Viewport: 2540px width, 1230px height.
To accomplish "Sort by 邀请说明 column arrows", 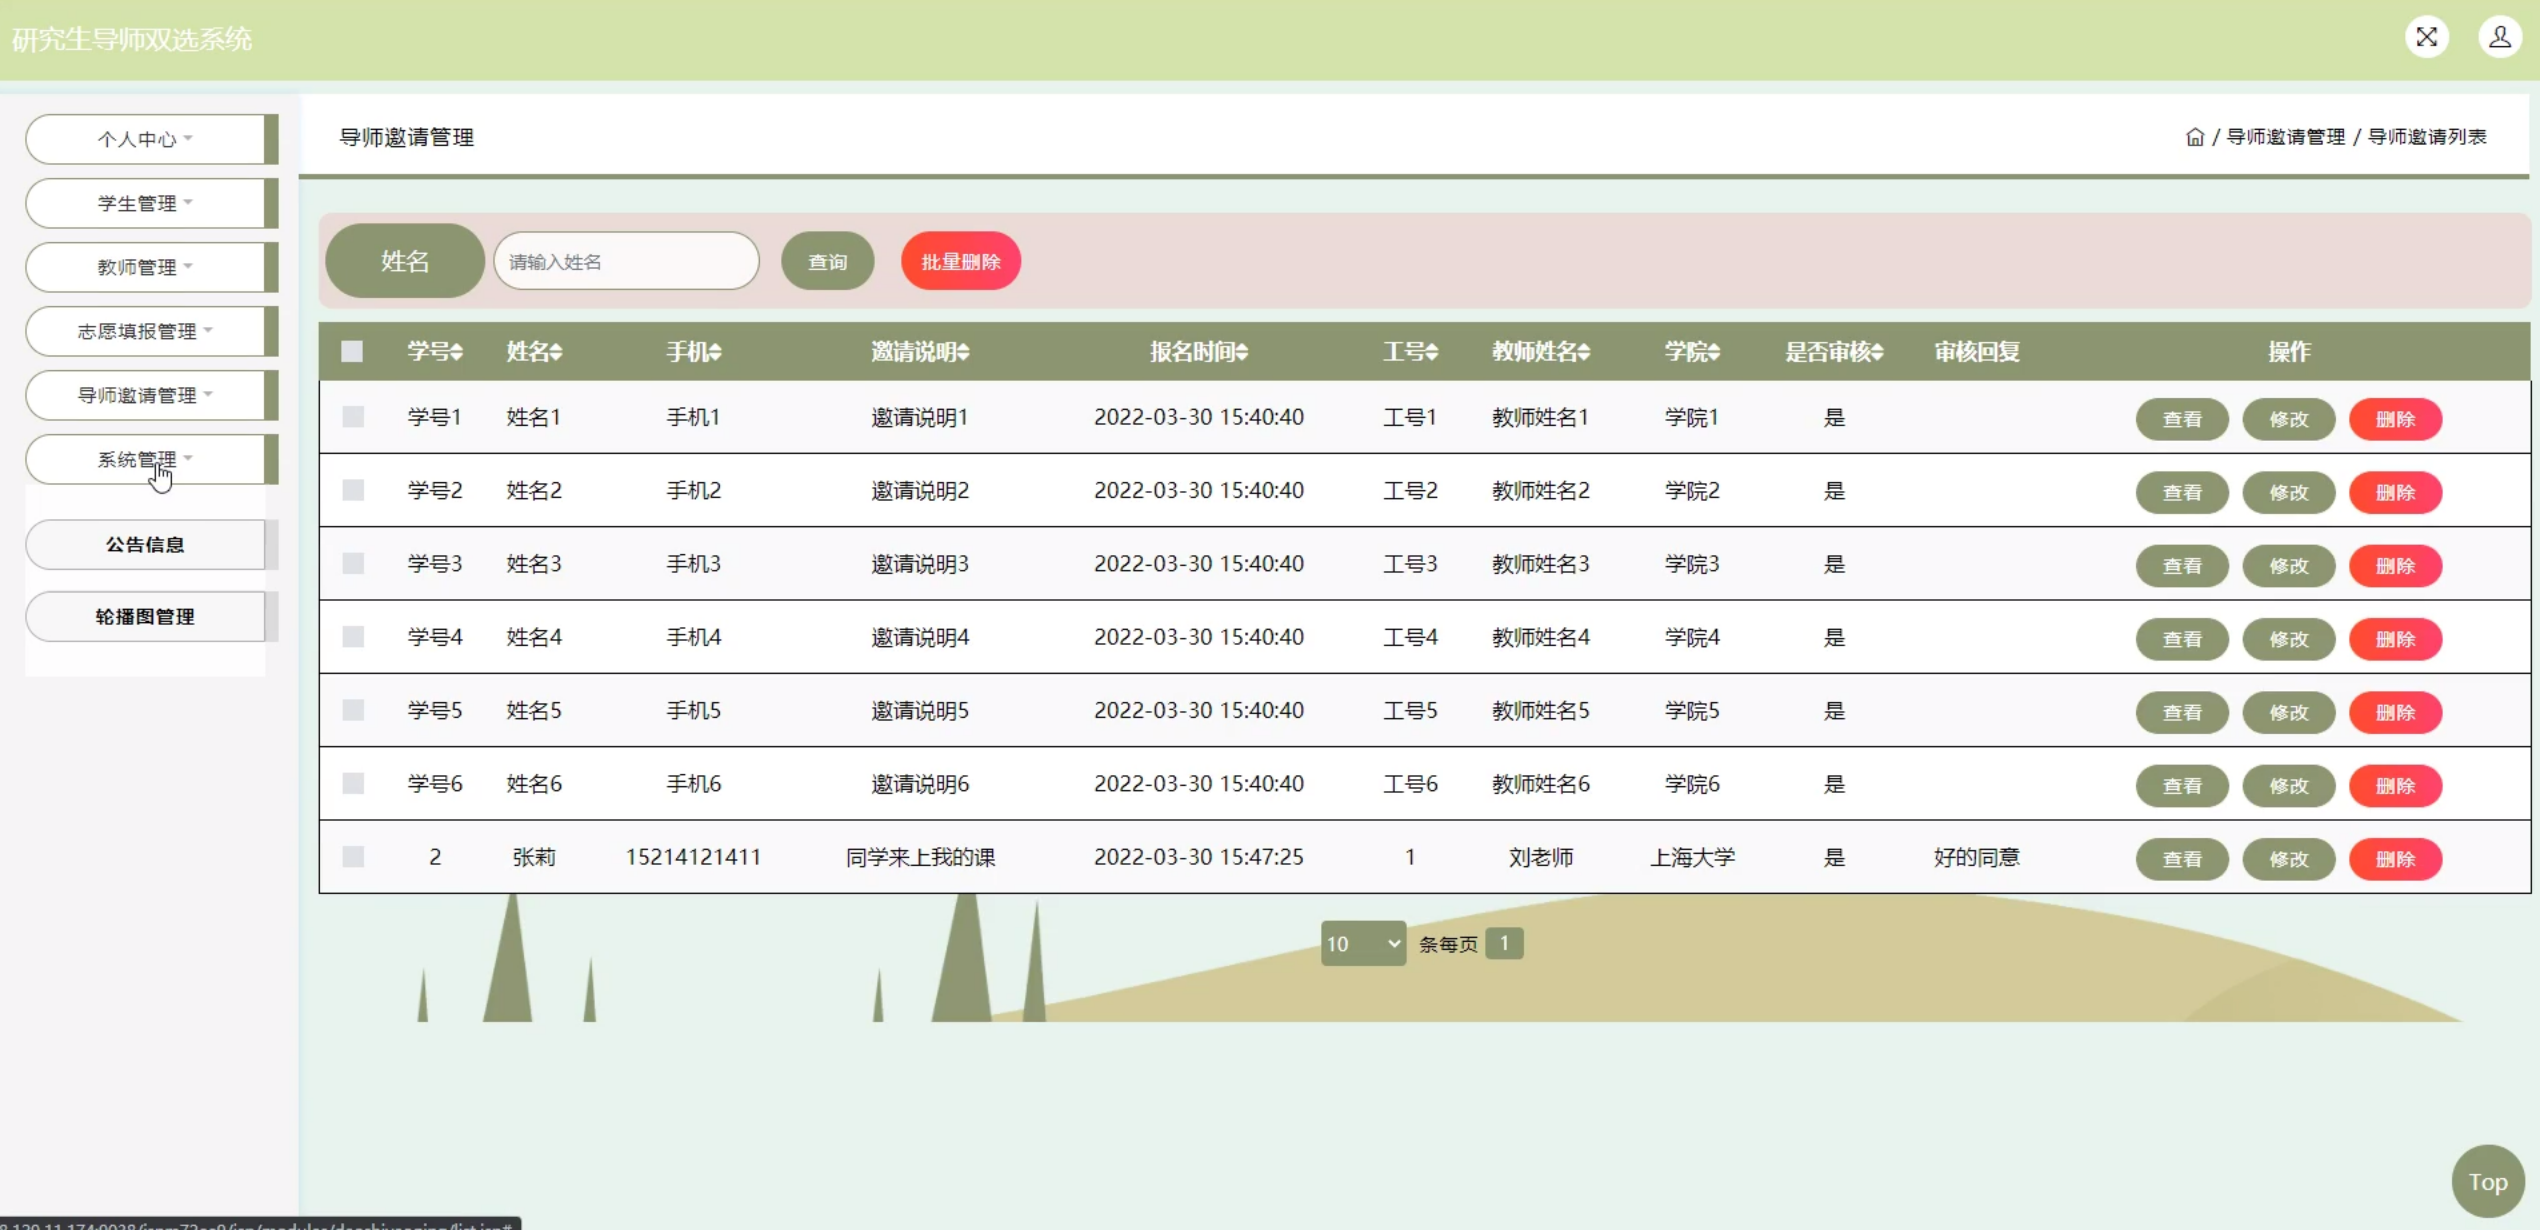I will 964,352.
